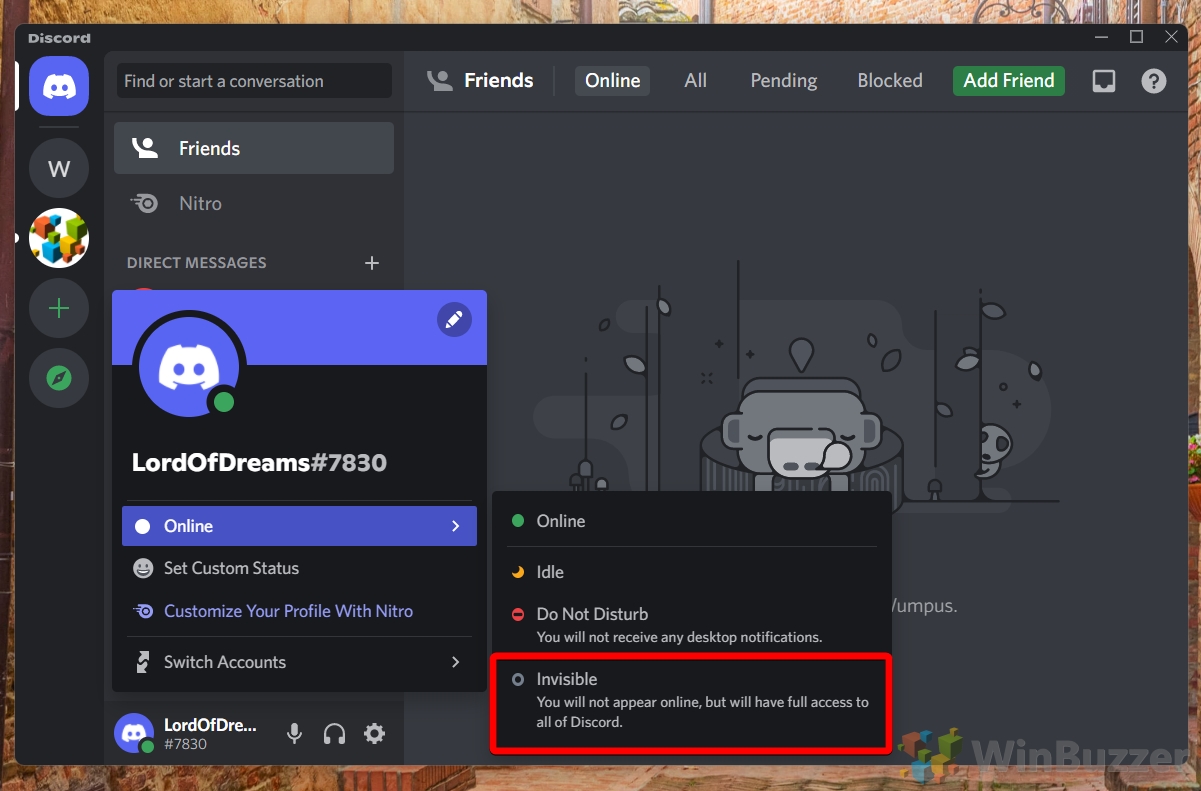Viewport: 1201px width, 791px height.
Task: Create a new direct message
Action: (x=372, y=263)
